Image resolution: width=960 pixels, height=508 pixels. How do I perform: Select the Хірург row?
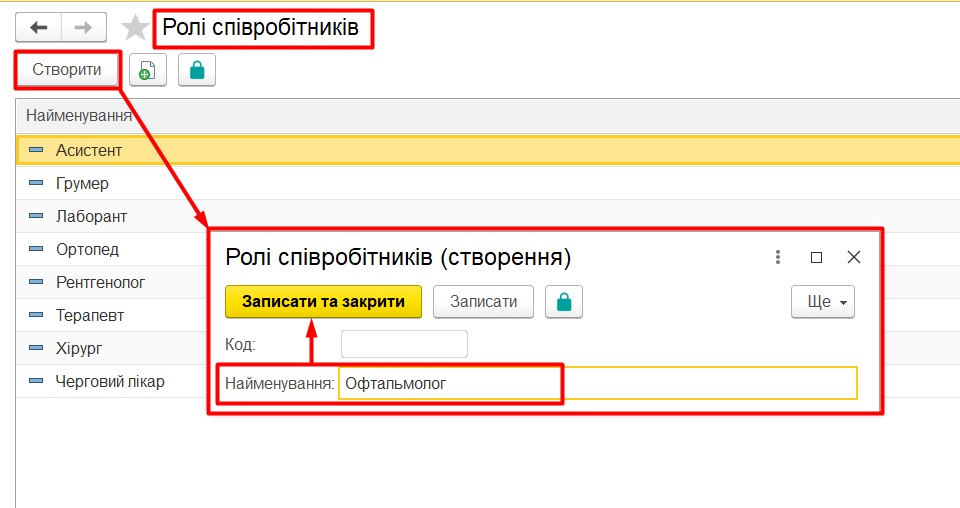tap(112, 348)
